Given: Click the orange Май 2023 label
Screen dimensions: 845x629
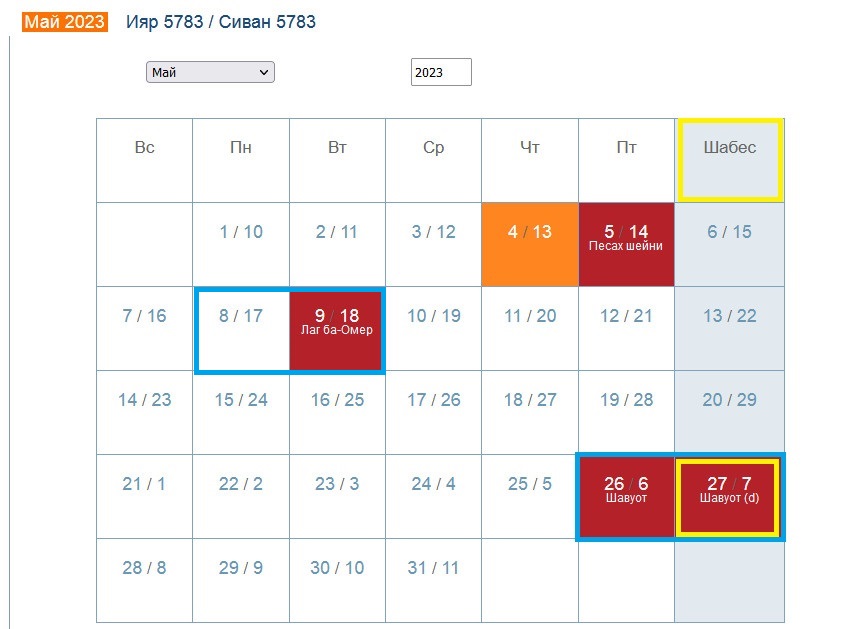Looking at the screenshot, I should coord(65,22).
